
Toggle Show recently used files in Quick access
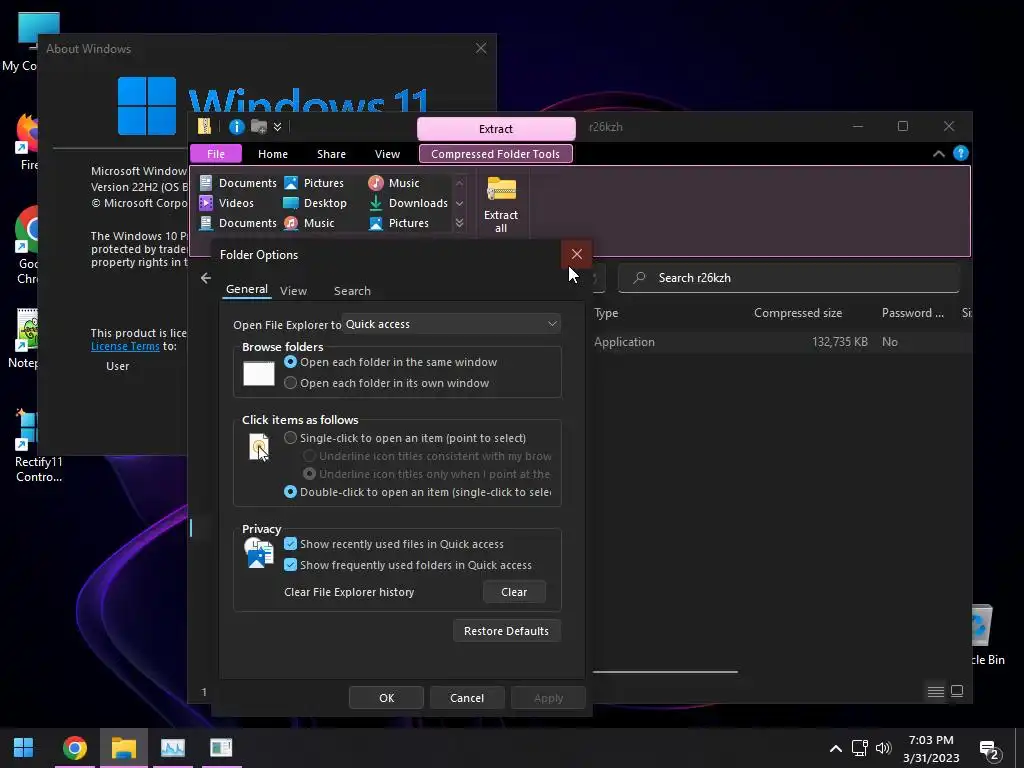(394, 544)
